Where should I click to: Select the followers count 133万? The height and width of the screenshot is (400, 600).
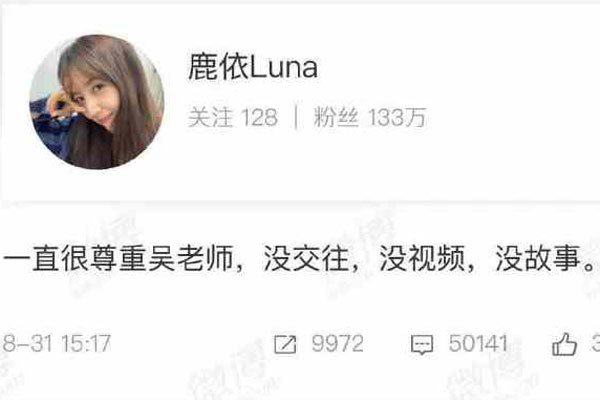coord(397,117)
